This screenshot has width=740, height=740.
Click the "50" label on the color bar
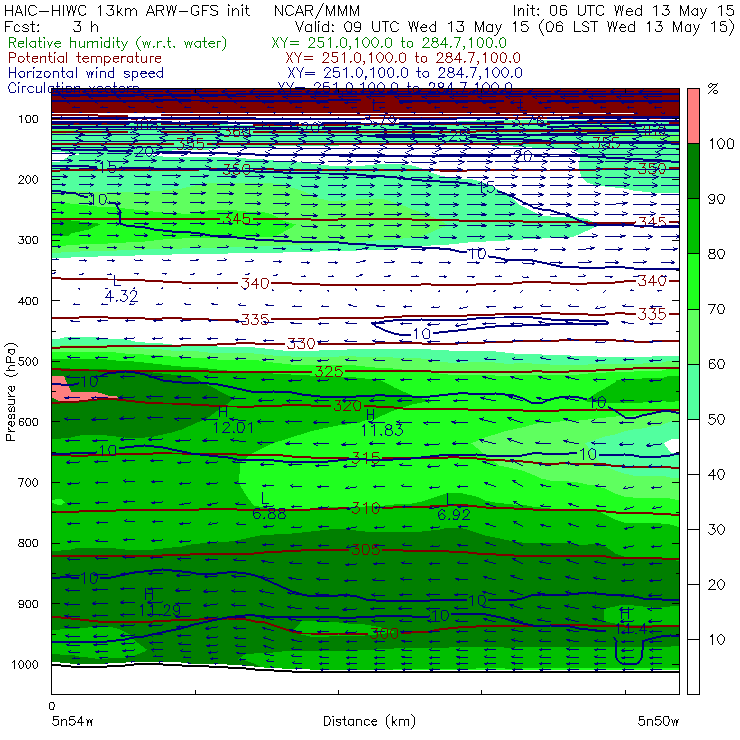[716, 420]
